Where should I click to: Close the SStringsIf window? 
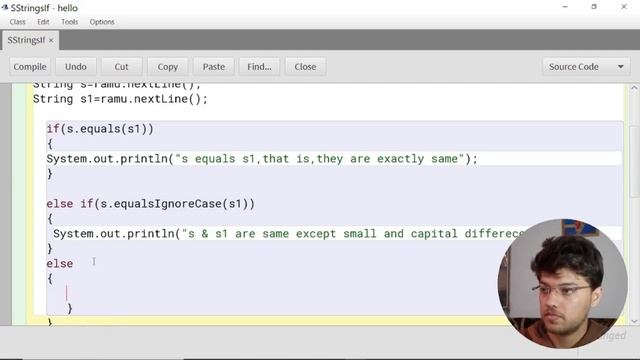(x=624, y=7)
